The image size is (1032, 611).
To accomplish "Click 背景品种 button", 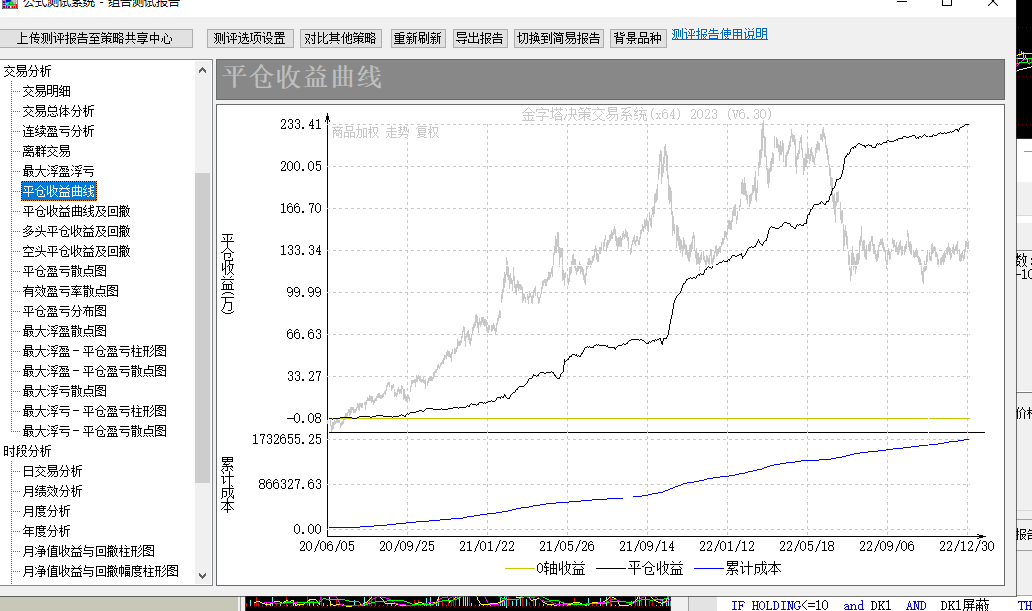I will (637, 38).
